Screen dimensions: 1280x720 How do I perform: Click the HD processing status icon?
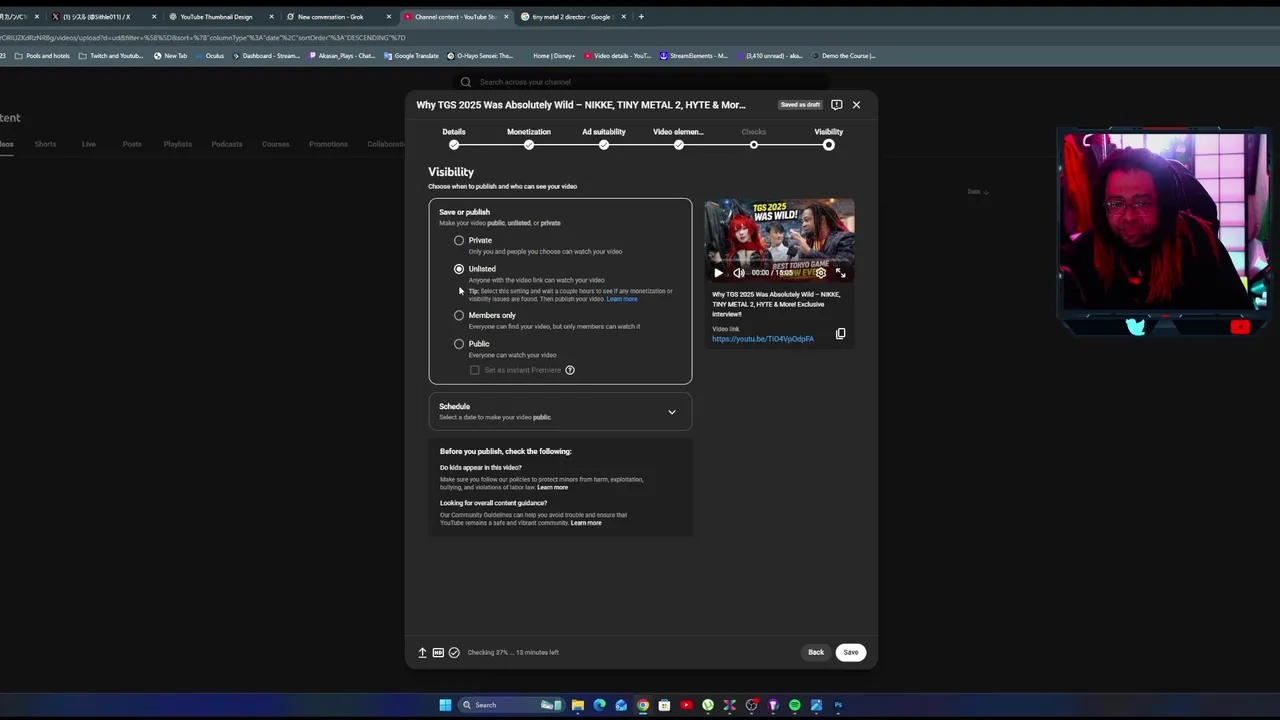tap(438, 652)
